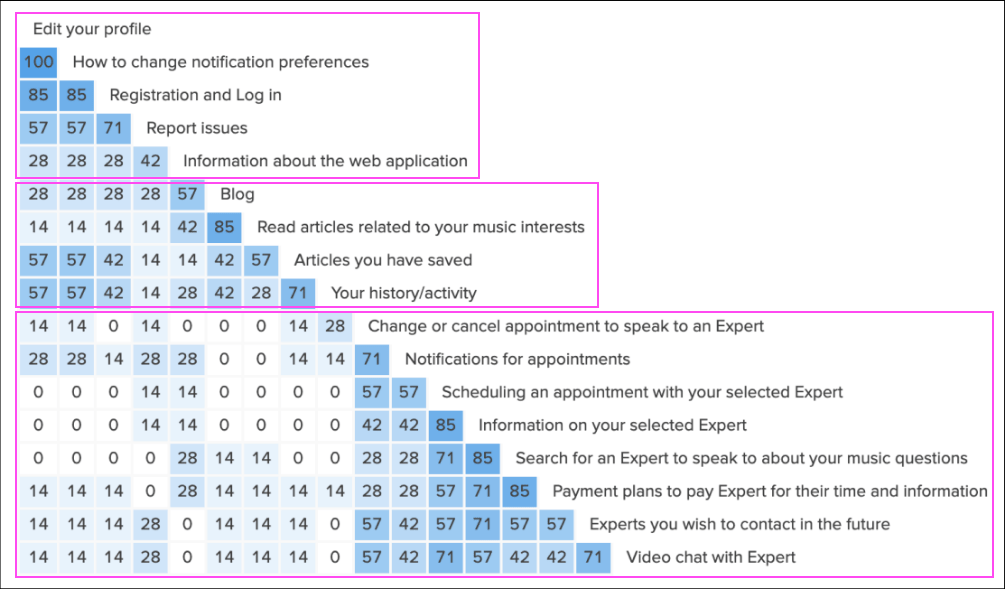Viewport: 1005px width, 589px height.
Task: Click the 71 cell beside Notifications for appointments
Action: point(371,359)
